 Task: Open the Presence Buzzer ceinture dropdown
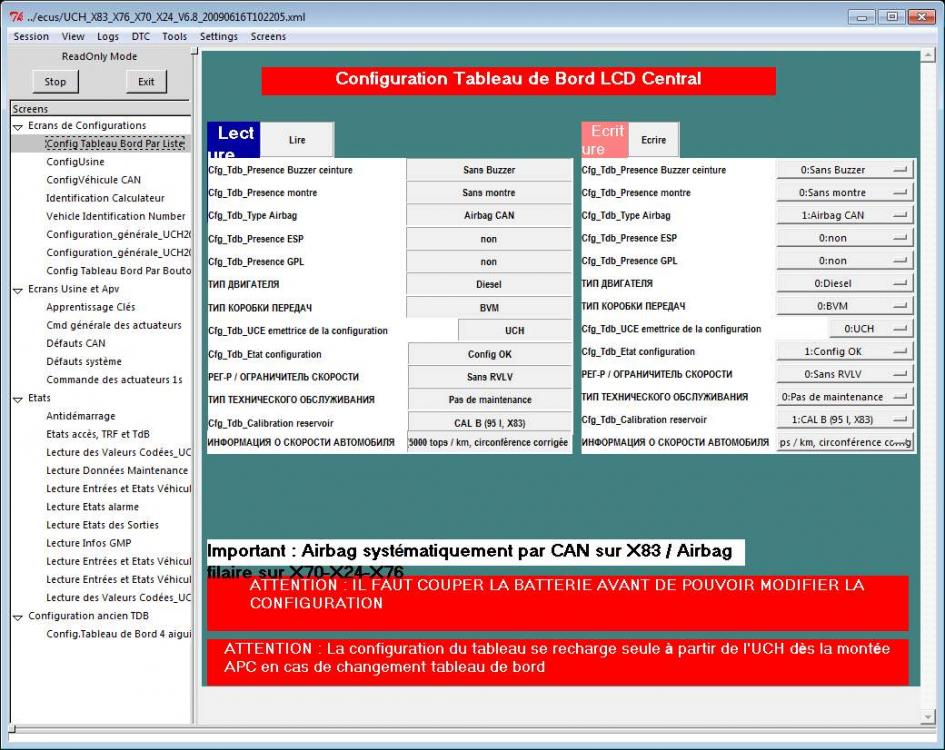point(844,170)
